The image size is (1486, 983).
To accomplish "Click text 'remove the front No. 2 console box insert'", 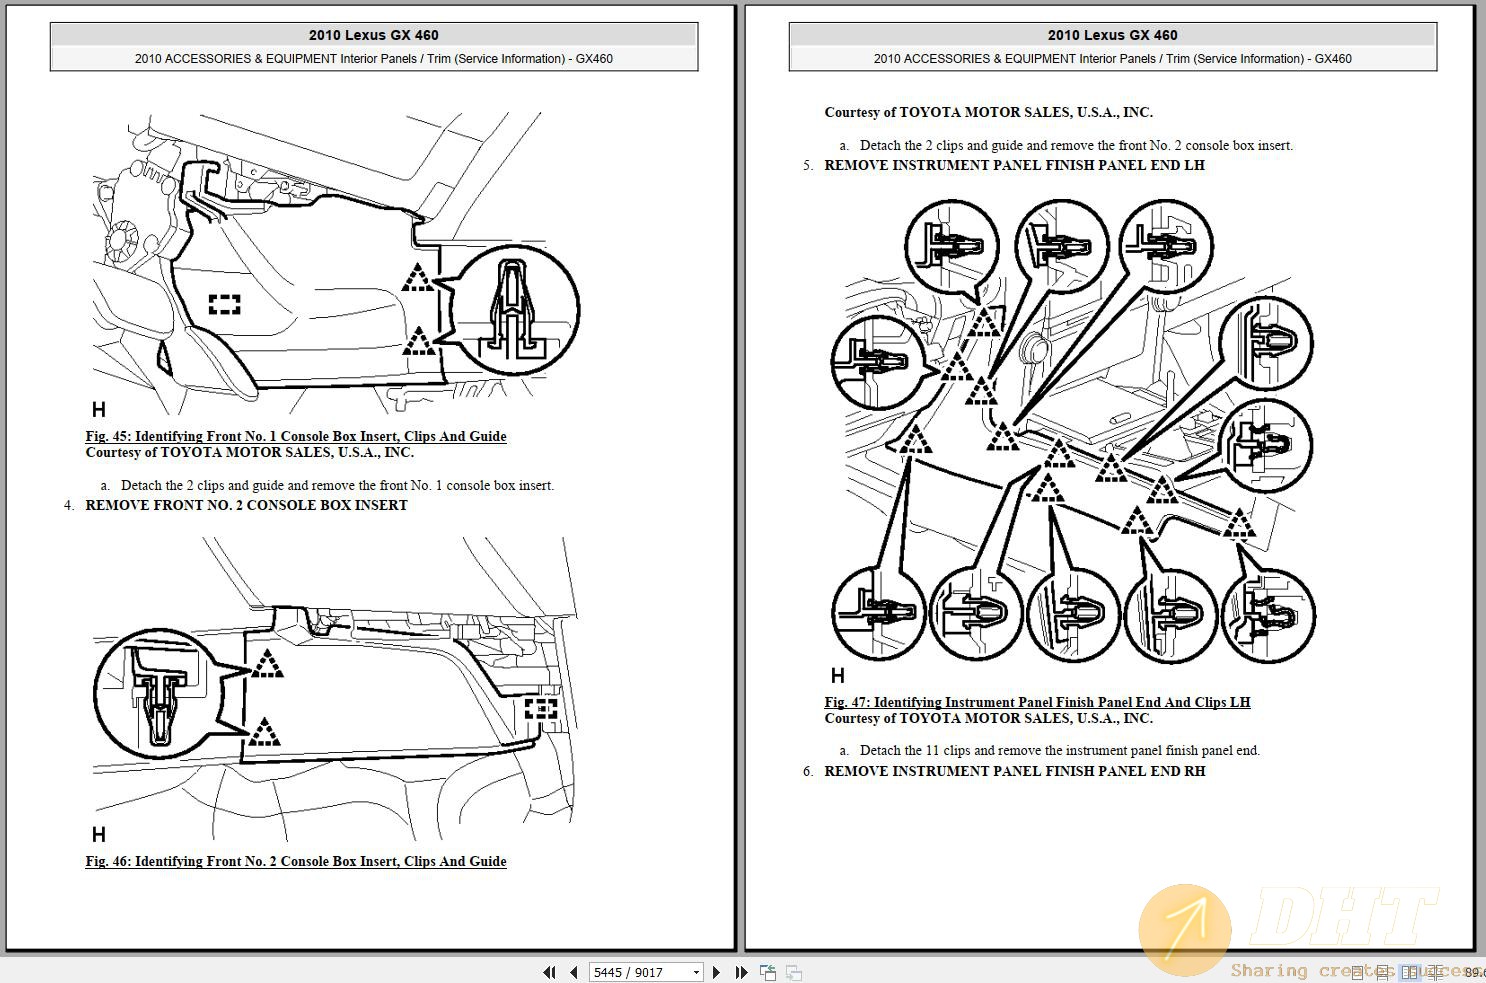I will click(1171, 145).
